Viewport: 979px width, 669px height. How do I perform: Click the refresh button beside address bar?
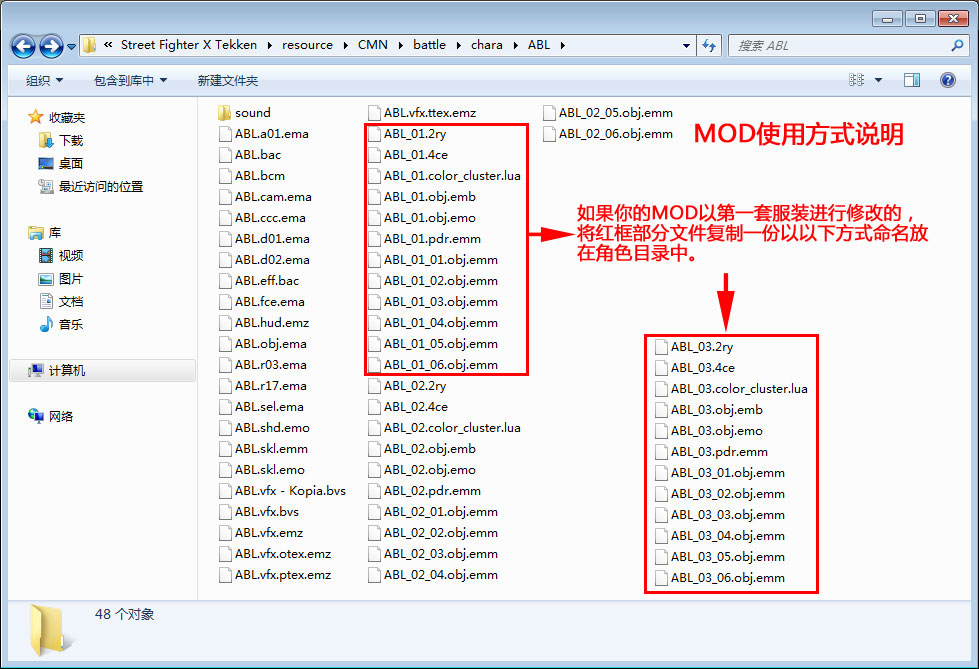710,45
